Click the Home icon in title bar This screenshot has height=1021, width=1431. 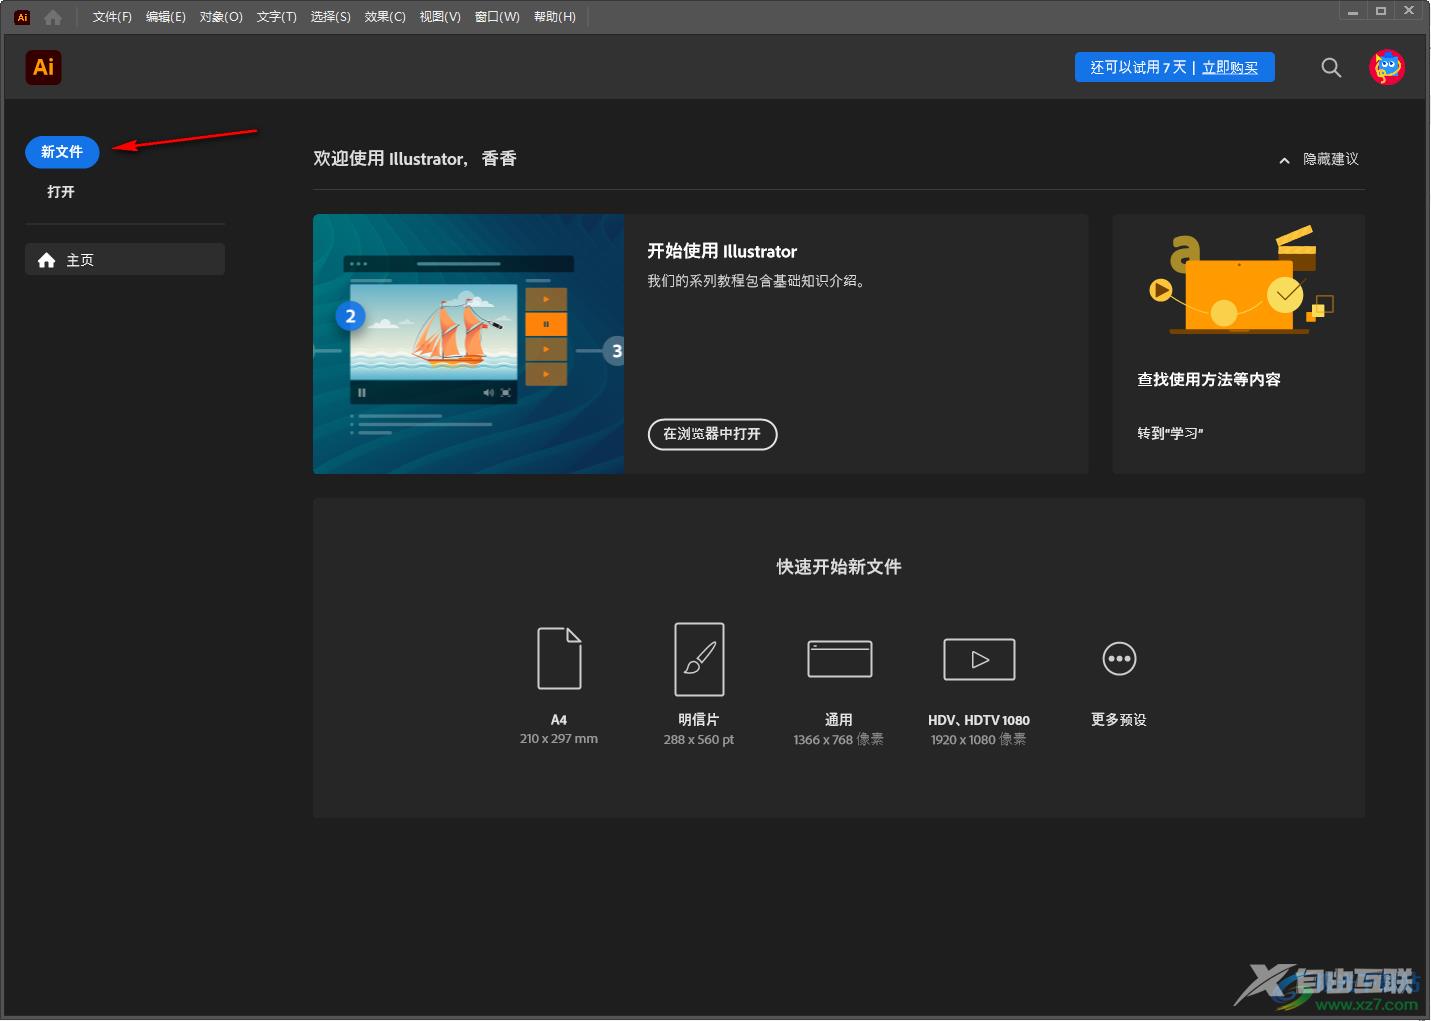click(53, 17)
